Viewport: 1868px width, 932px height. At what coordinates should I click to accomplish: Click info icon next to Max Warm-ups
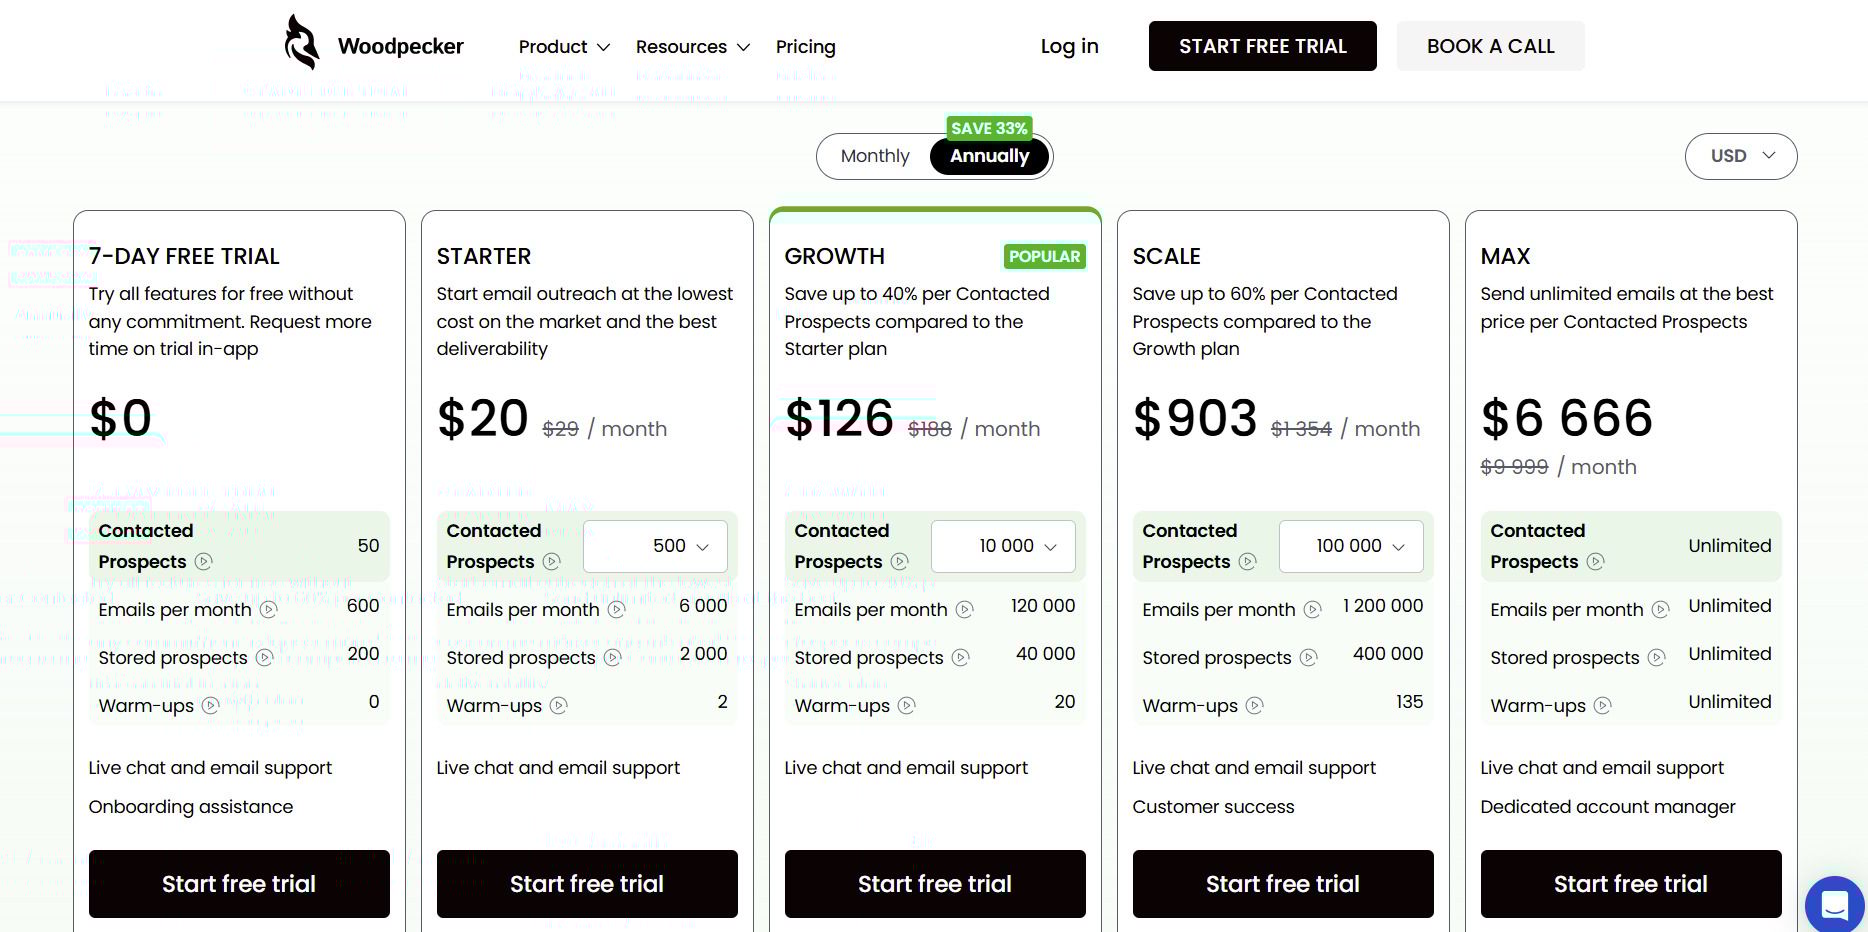point(1602,706)
